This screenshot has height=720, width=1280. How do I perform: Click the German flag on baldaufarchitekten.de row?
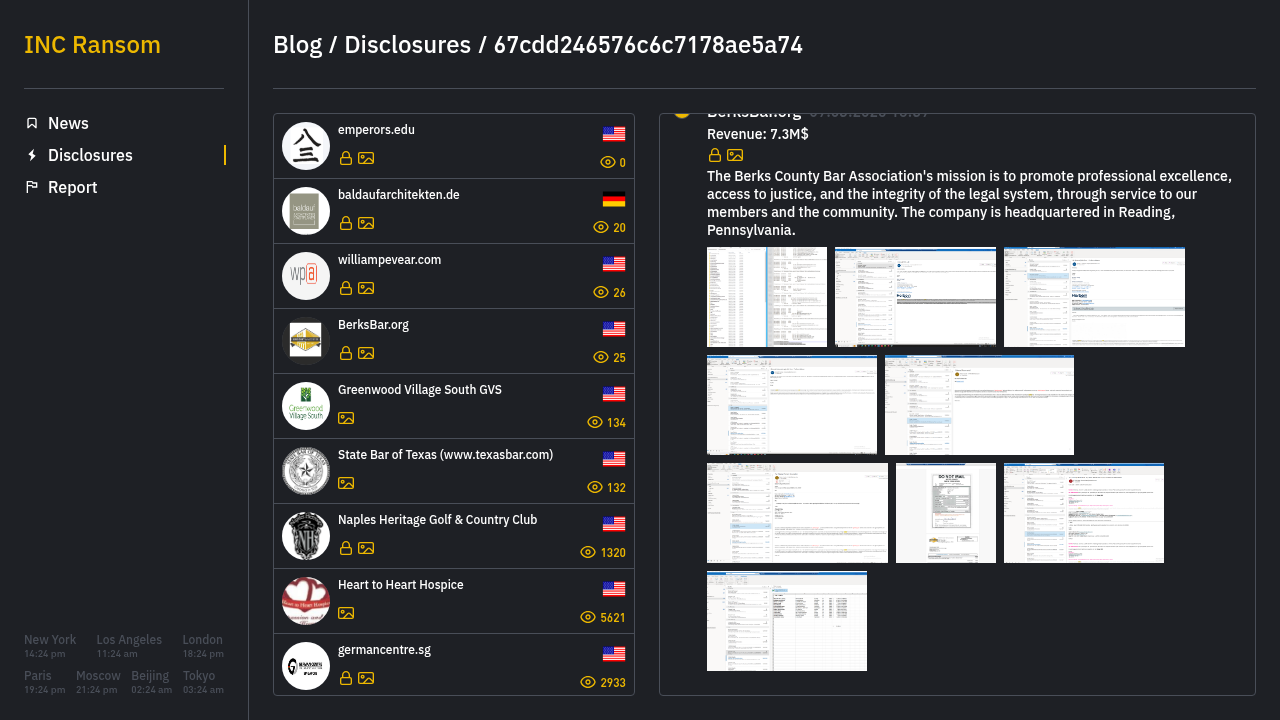click(614, 199)
